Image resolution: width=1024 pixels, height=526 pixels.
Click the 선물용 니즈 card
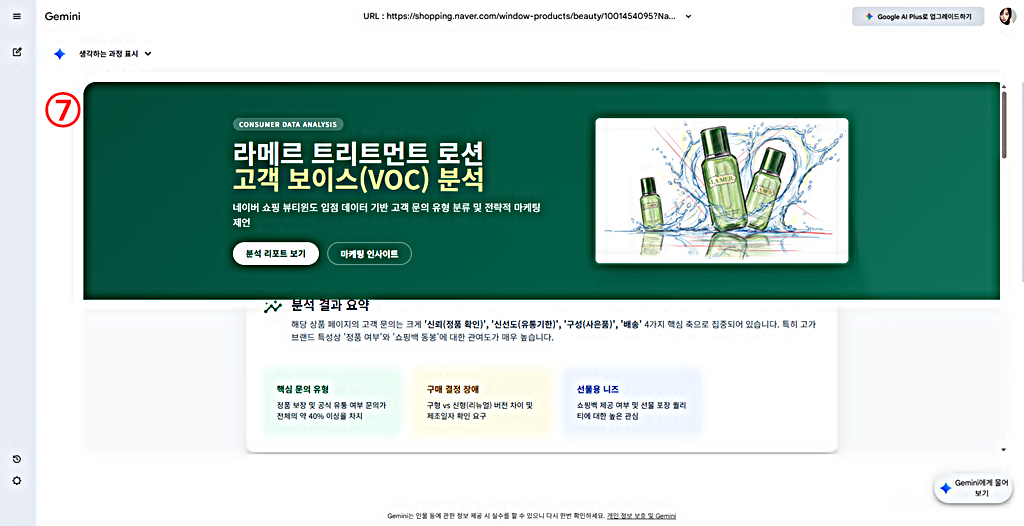click(632, 402)
